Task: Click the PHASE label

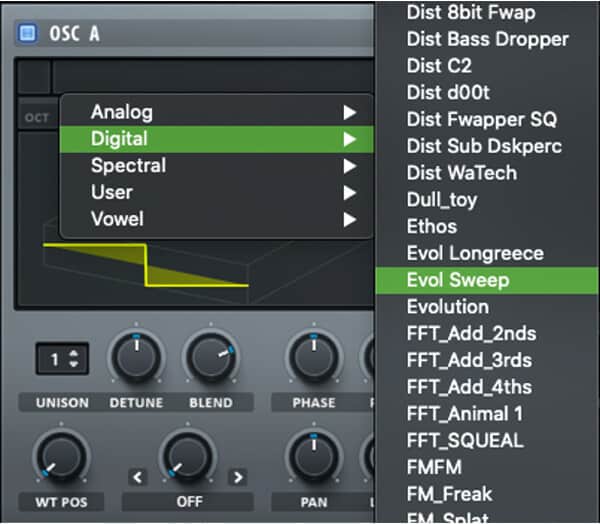Action: tap(314, 403)
